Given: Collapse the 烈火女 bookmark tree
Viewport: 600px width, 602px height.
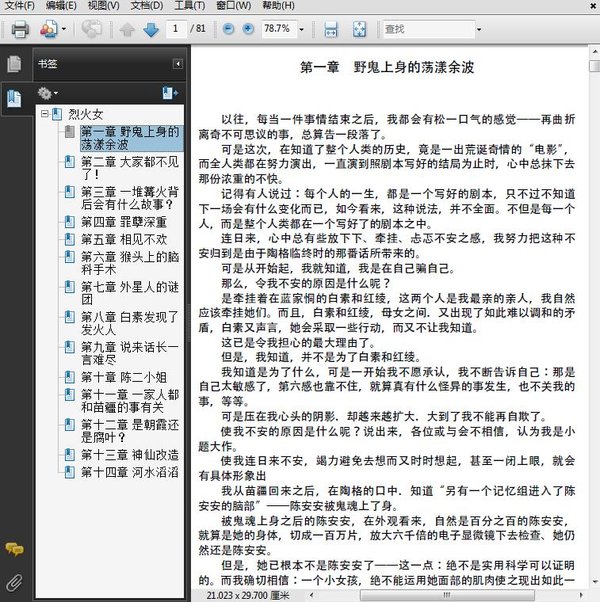Looking at the screenshot, I should (x=45, y=114).
